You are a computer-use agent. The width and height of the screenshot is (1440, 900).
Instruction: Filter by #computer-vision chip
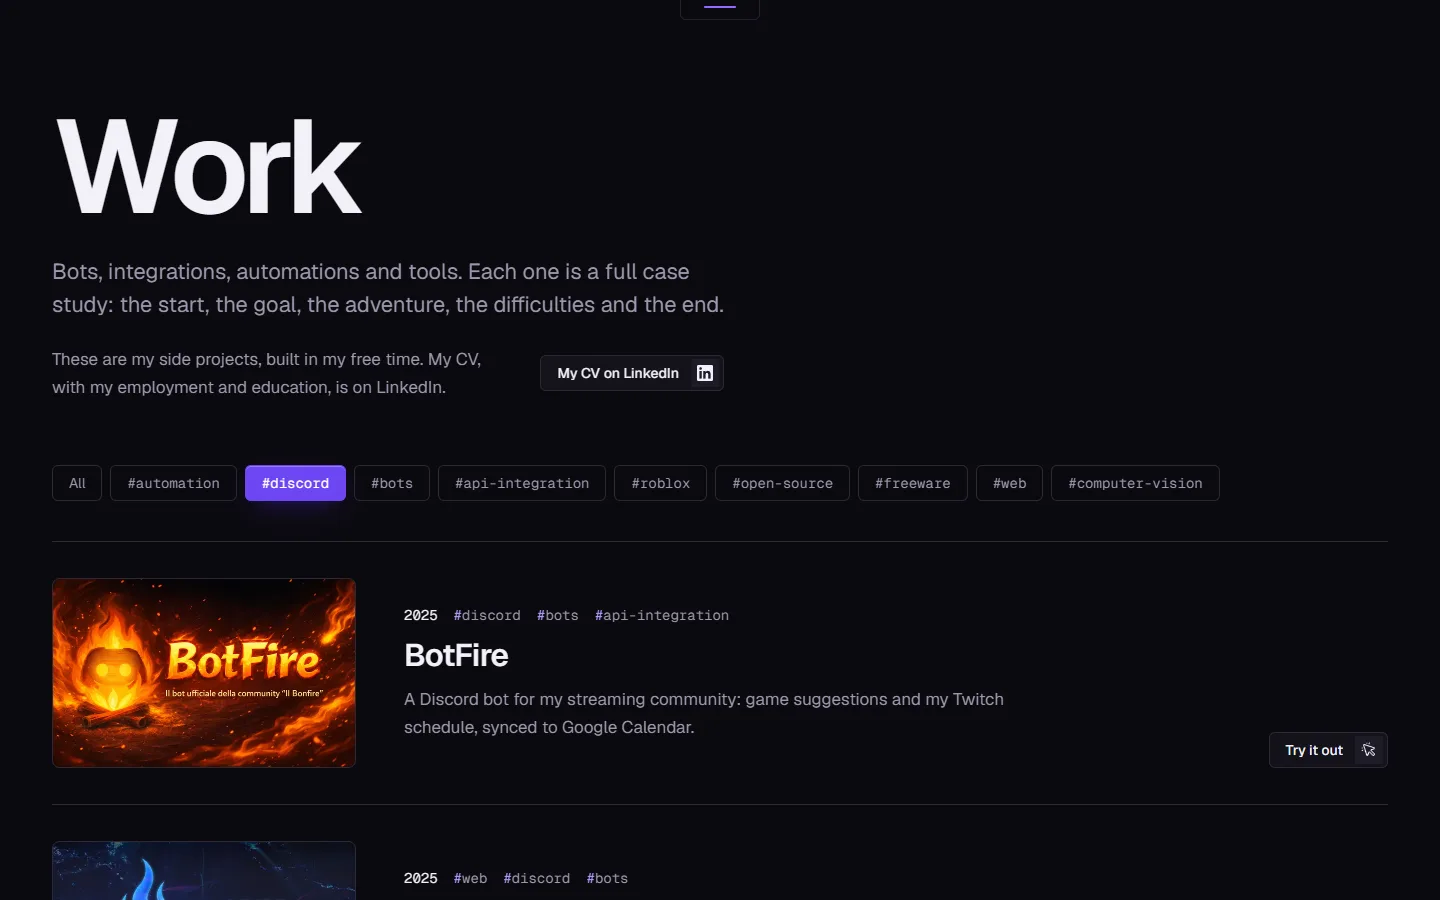(1135, 483)
